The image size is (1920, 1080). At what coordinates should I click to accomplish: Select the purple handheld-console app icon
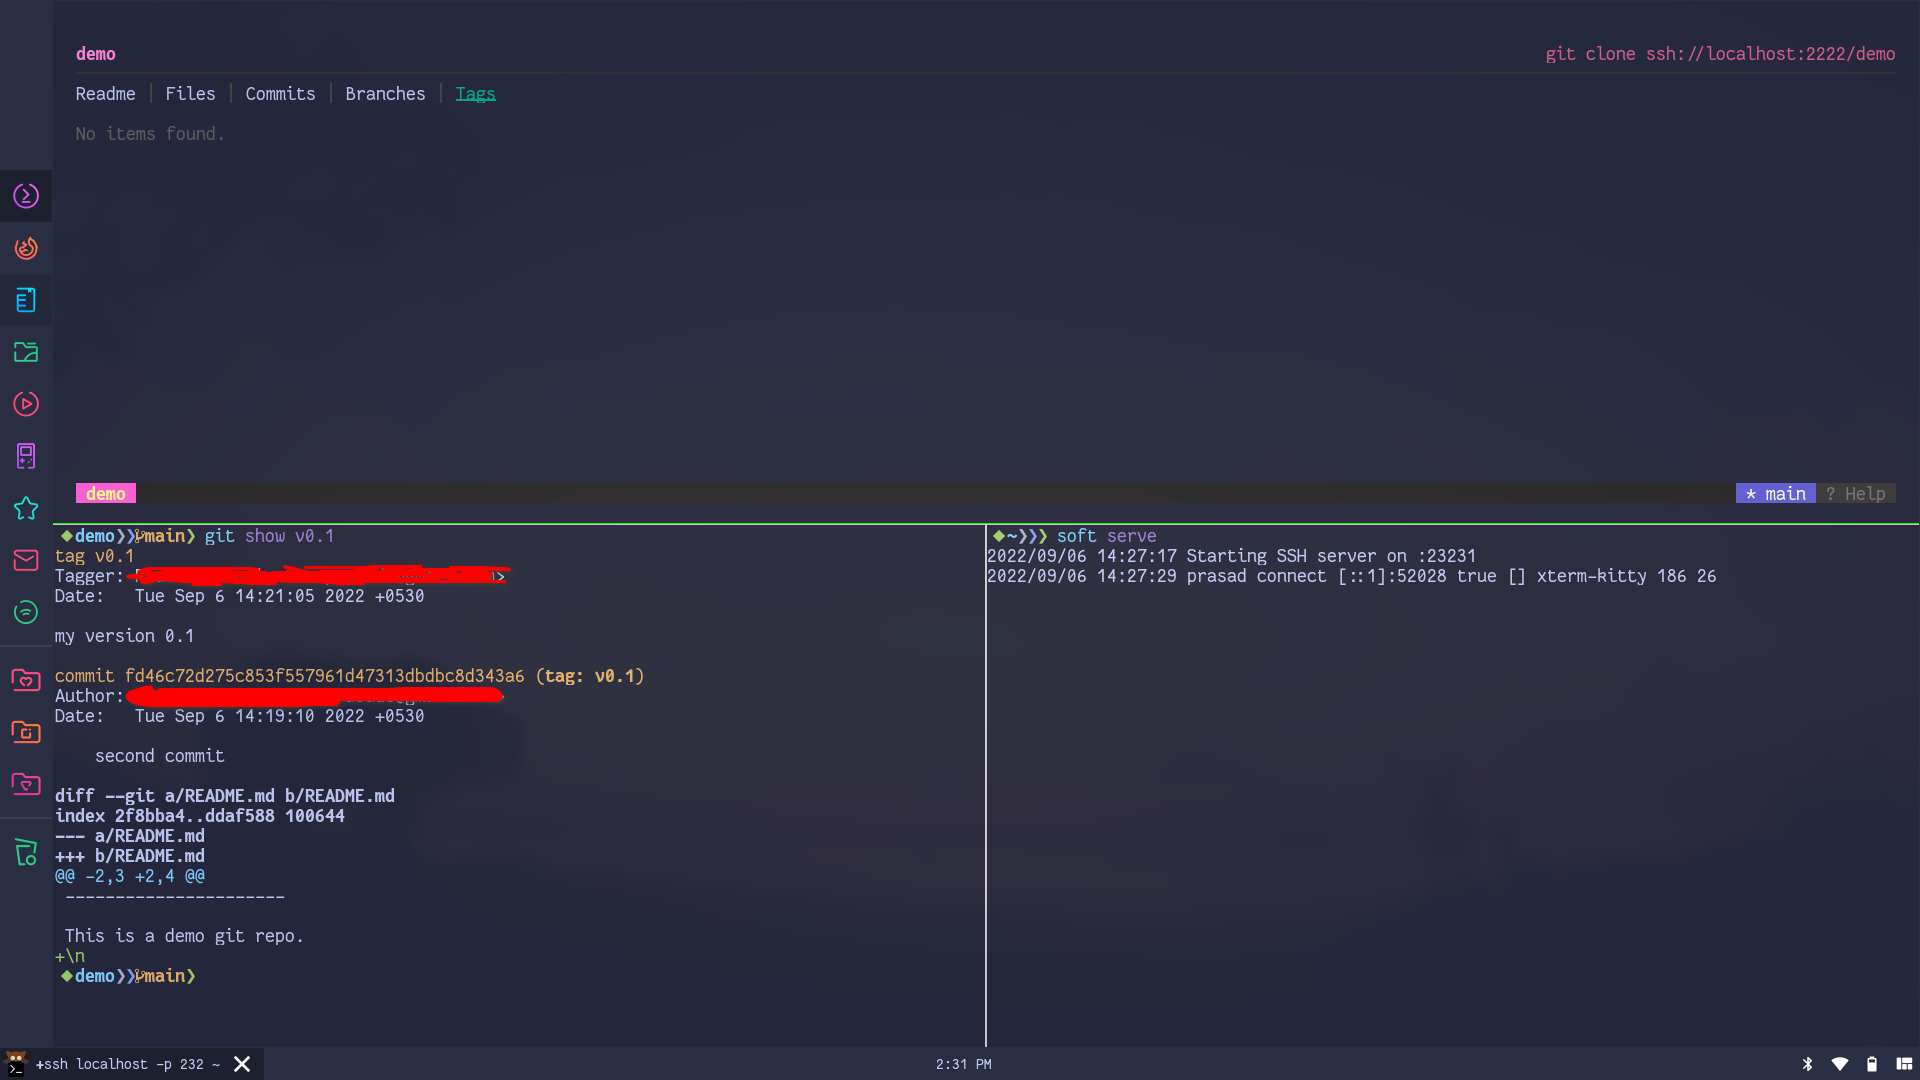(26, 456)
